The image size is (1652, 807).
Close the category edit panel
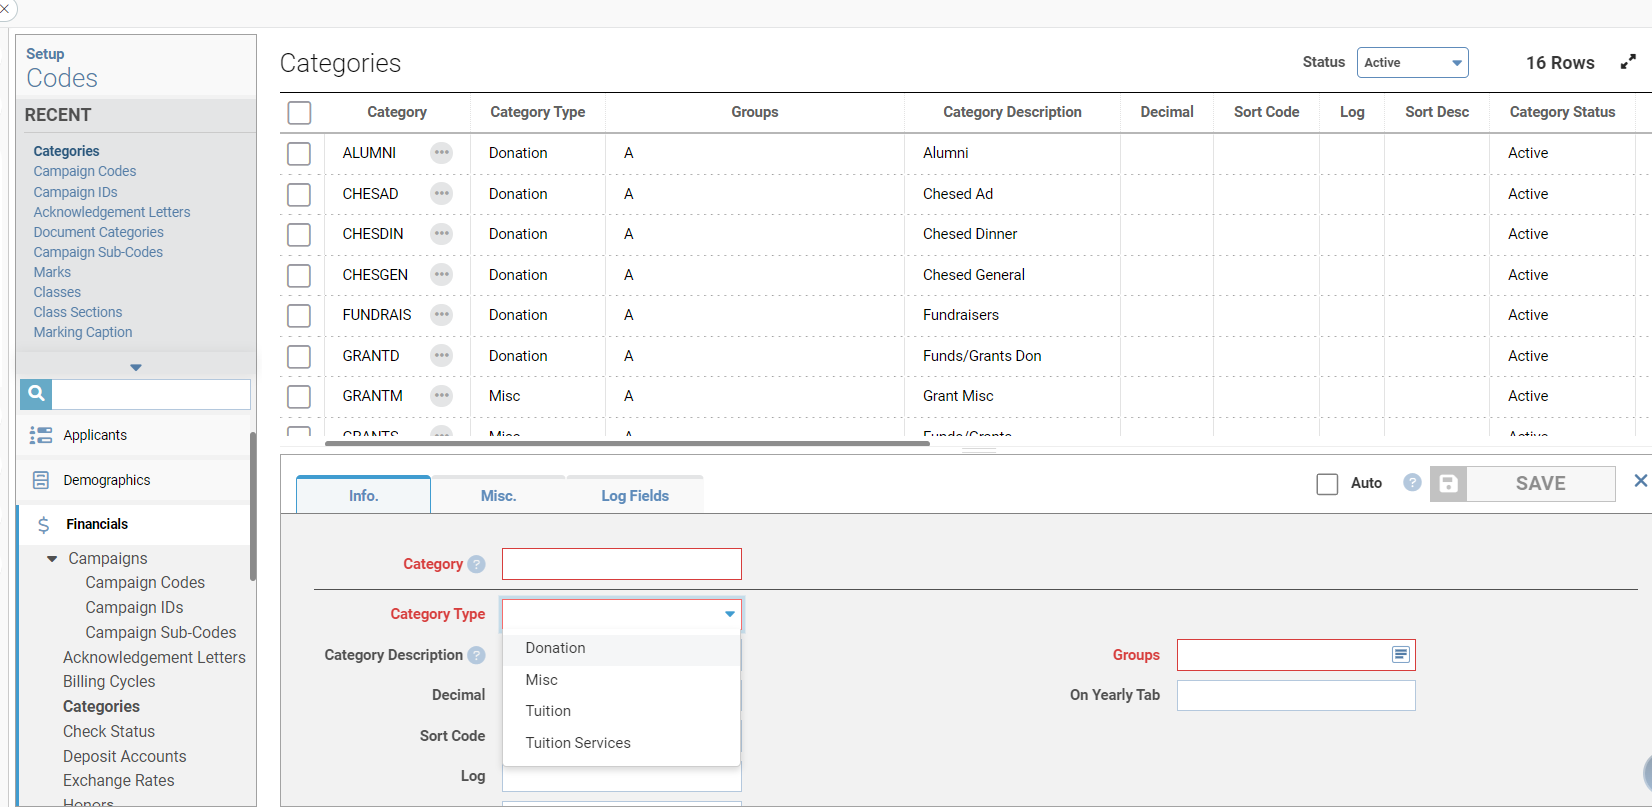pyautogui.click(x=1640, y=481)
